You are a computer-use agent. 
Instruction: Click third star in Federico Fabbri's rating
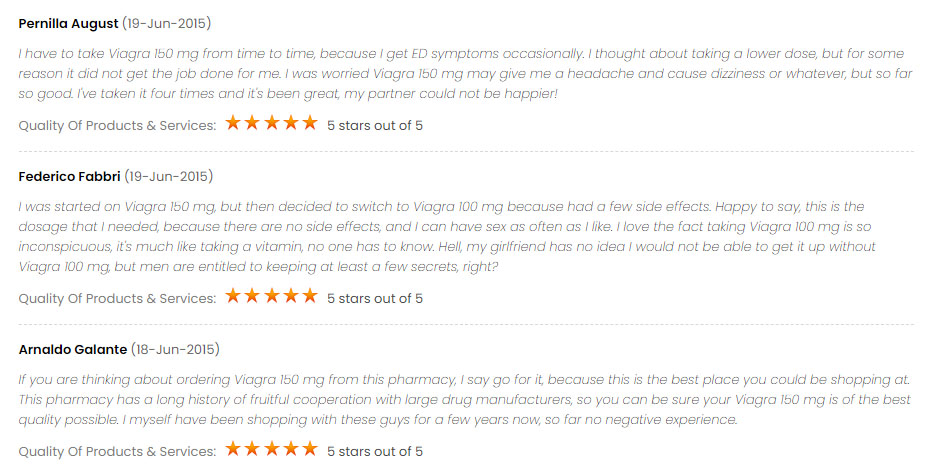click(271, 296)
